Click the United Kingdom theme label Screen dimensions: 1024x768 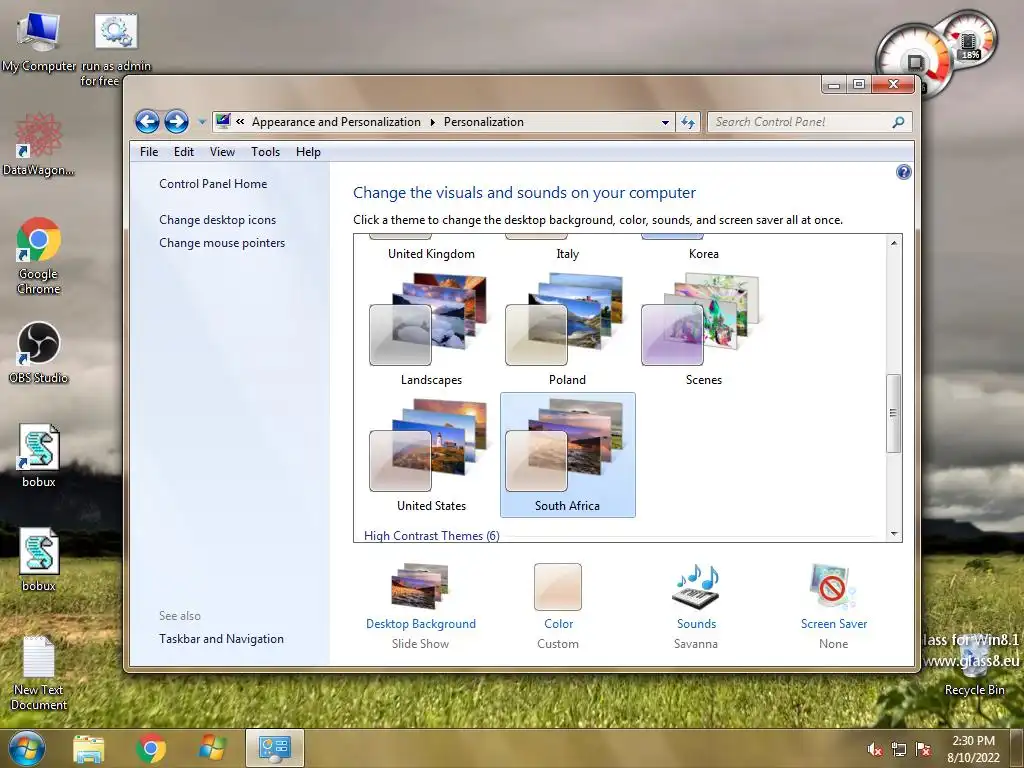click(x=431, y=254)
